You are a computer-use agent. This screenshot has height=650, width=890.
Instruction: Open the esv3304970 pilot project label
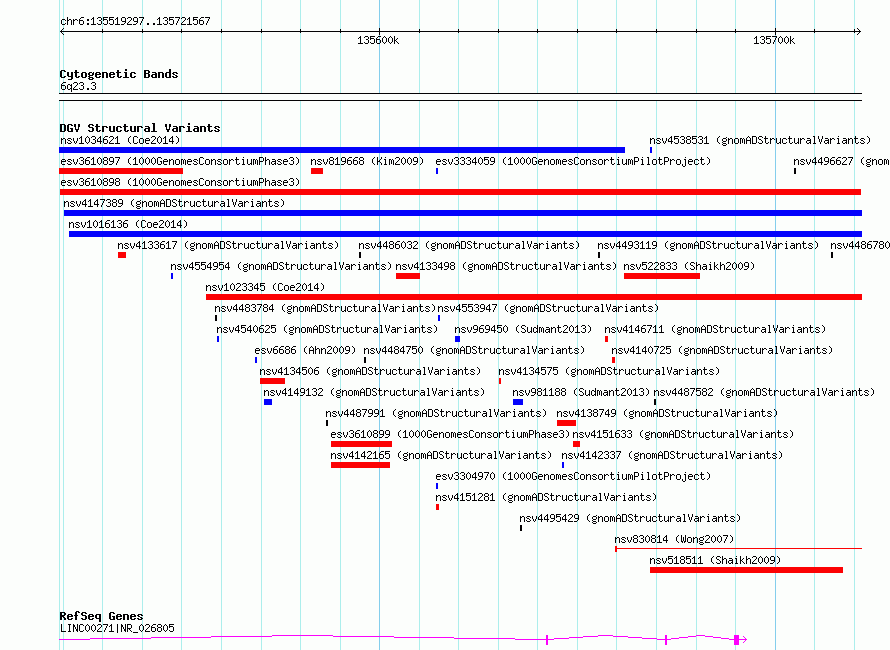click(x=573, y=476)
